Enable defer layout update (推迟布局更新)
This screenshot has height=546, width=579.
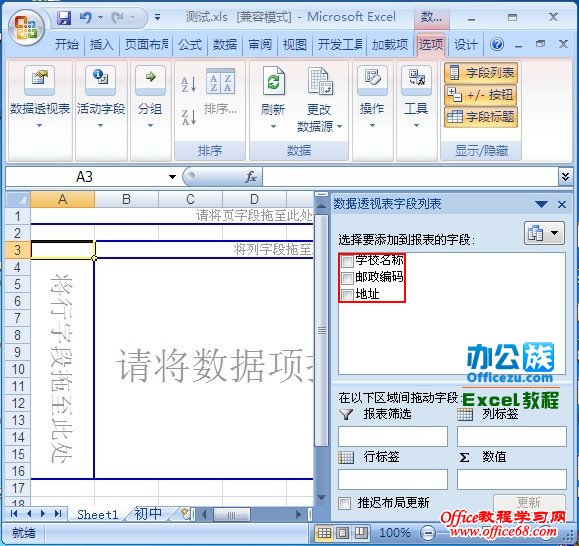345,503
